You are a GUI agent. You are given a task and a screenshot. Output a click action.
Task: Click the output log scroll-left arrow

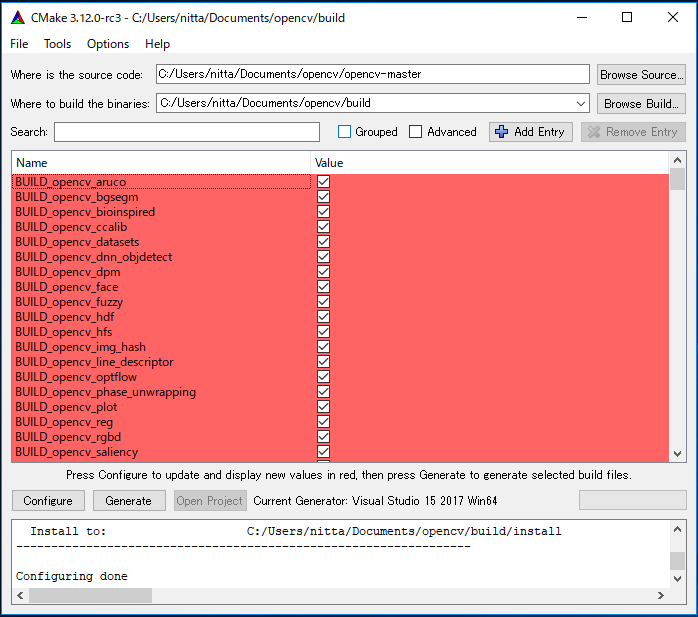tap(21, 595)
